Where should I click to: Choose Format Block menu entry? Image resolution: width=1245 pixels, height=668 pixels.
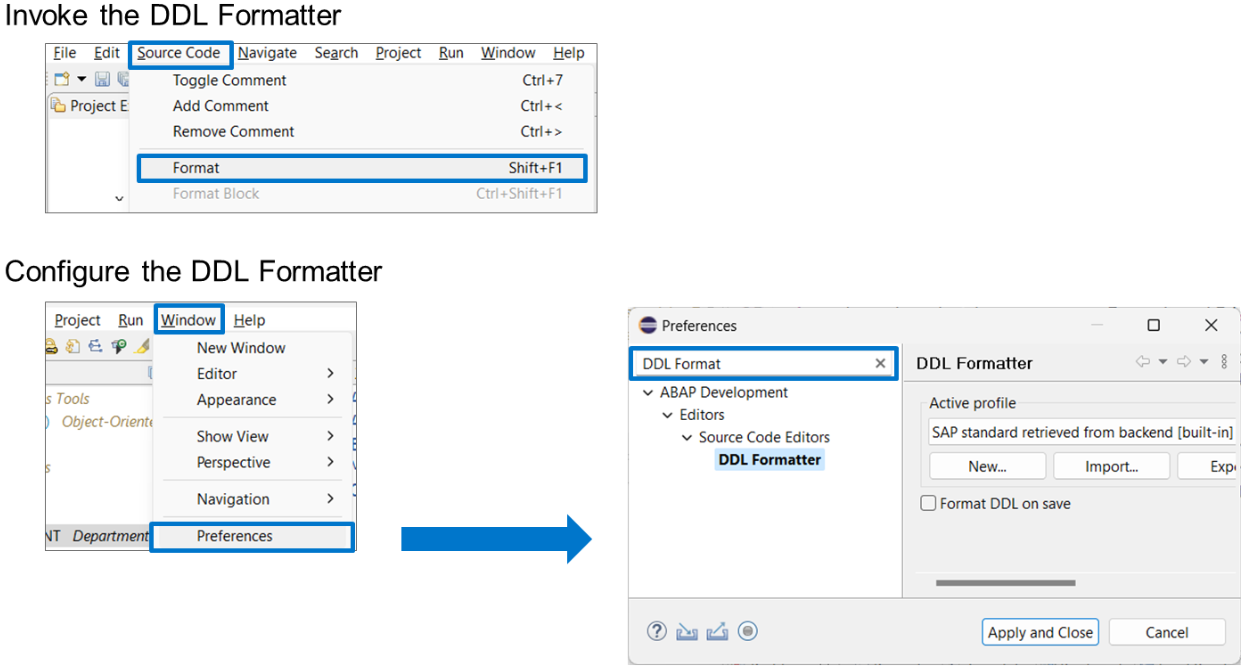tap(364, 194)
